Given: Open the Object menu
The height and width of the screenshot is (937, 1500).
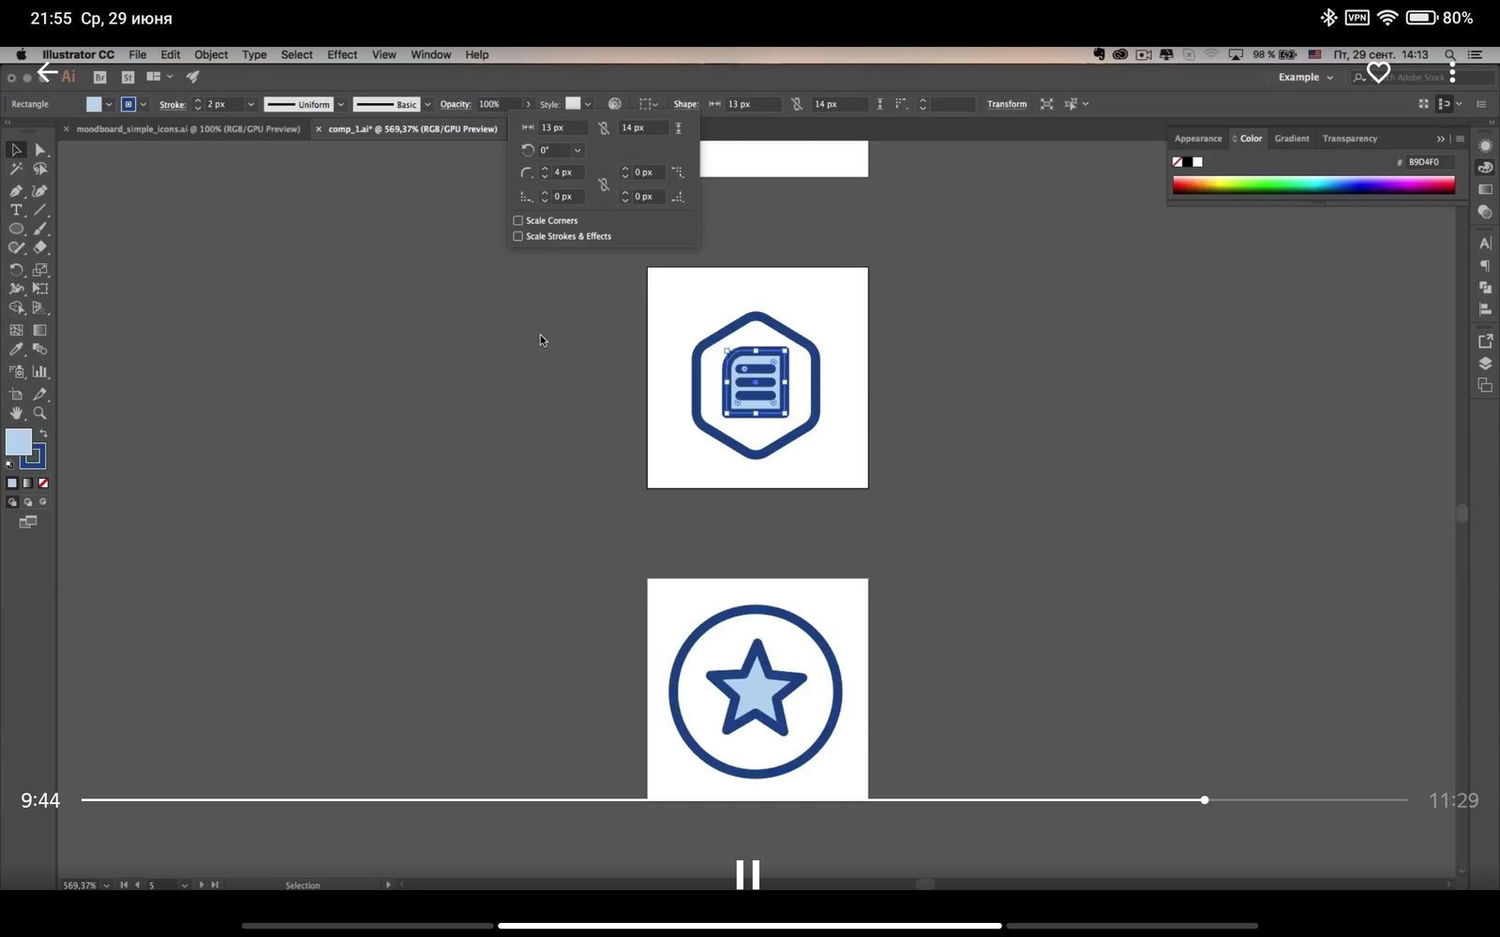Looking at the screenshot, I should point(211,55).
